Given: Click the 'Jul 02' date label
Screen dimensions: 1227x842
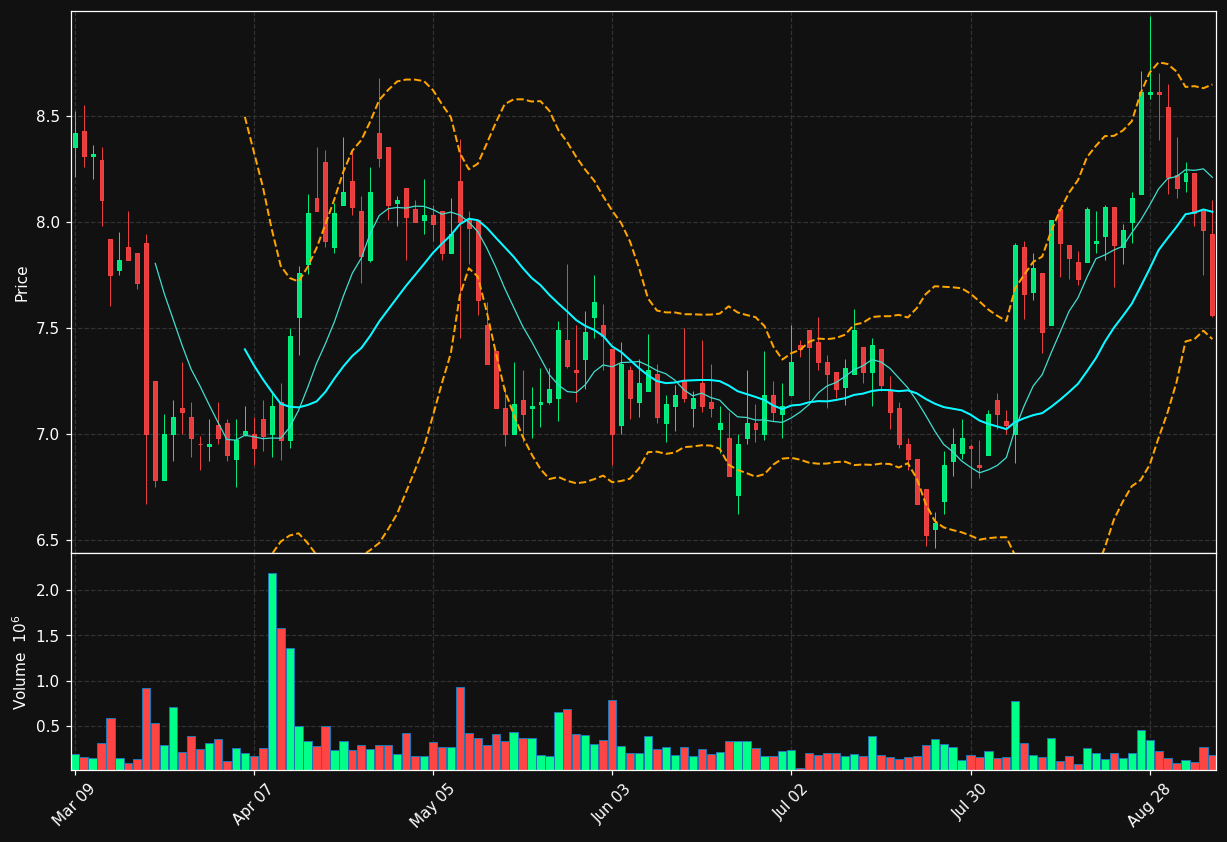Looking at the screenshot, I should tap(791, 803).
